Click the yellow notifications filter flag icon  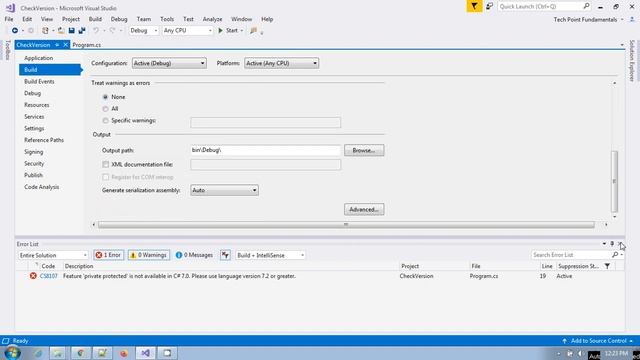[x=474, y=6]
